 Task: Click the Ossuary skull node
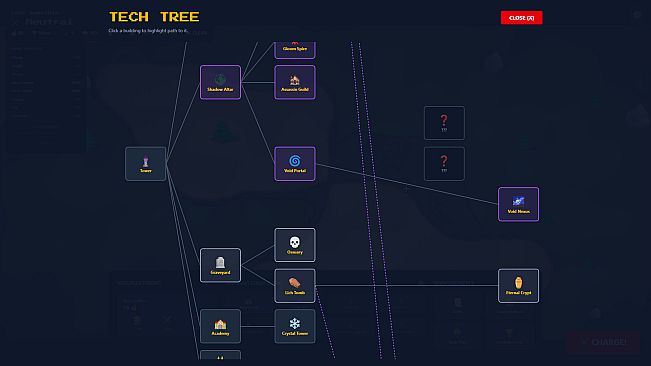tap(295, 245)
